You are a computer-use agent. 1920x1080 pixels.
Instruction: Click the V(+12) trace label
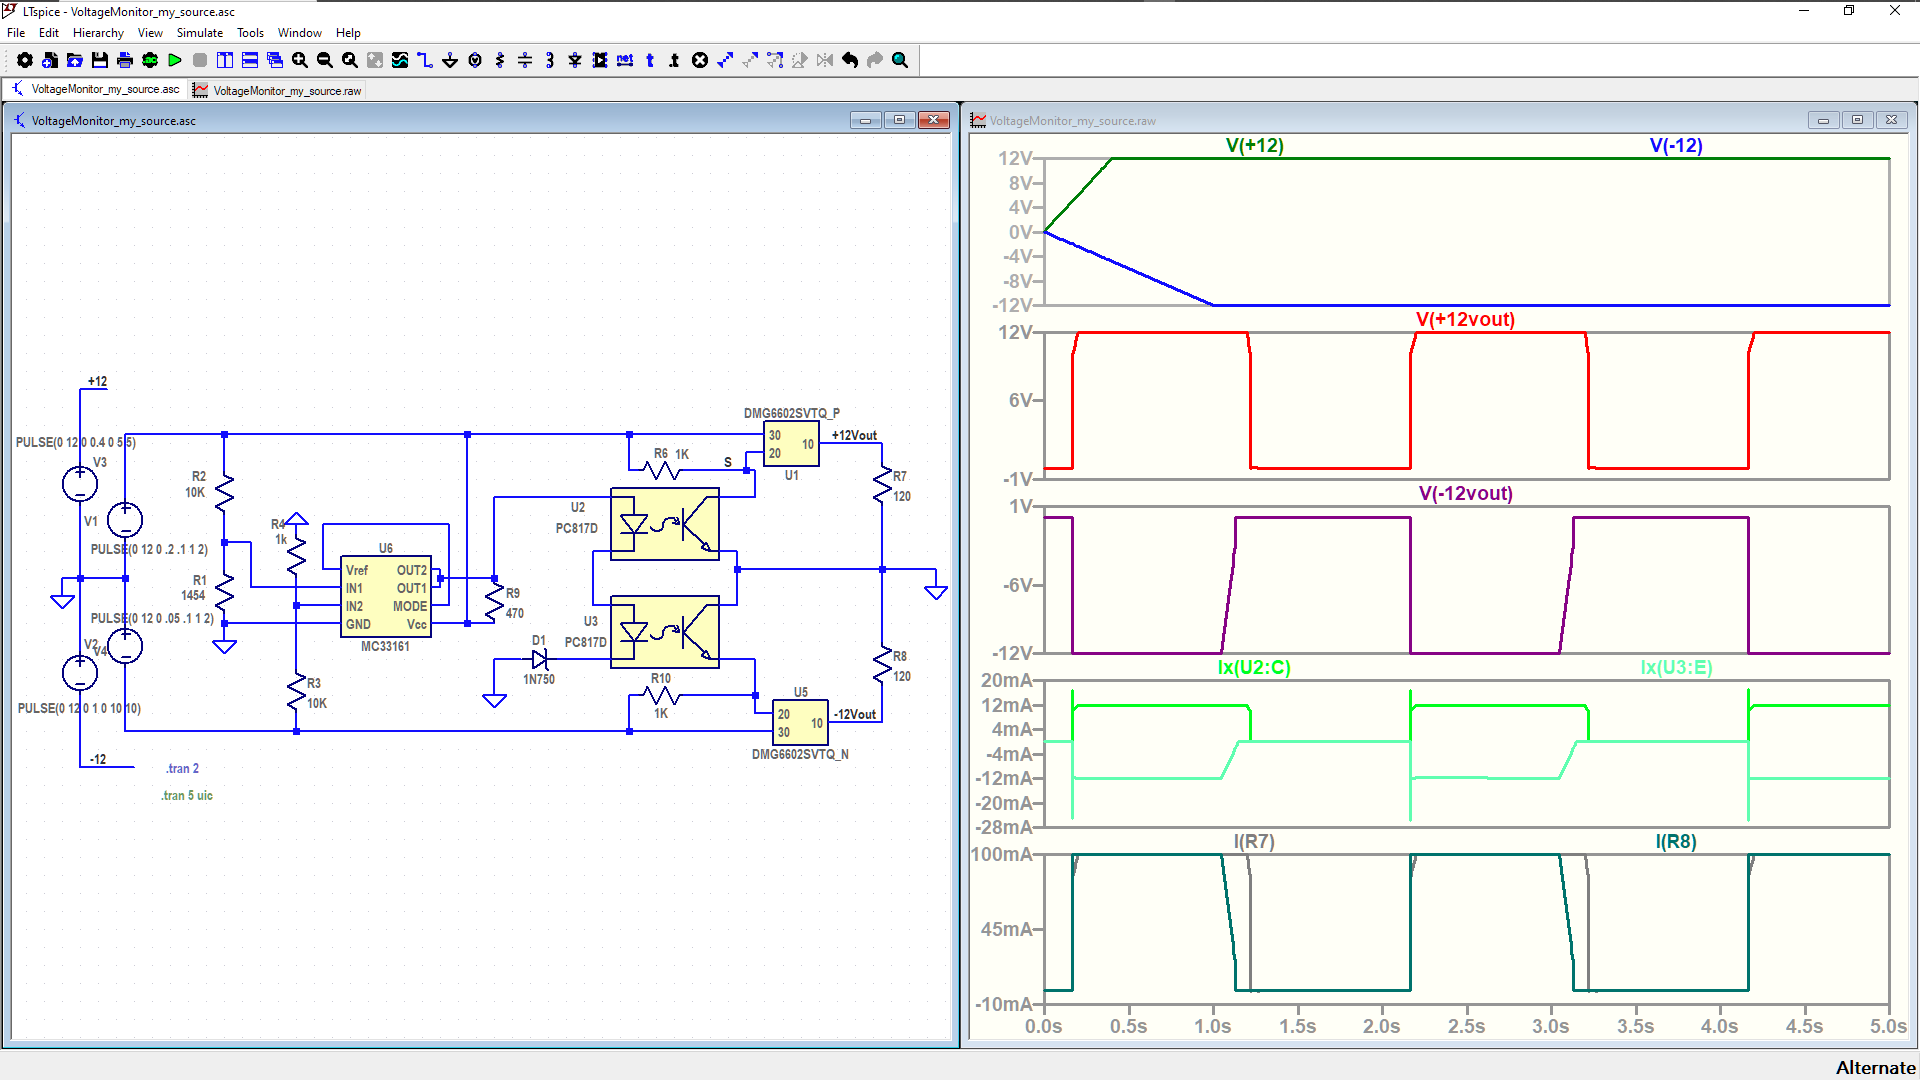point(1254,145)
